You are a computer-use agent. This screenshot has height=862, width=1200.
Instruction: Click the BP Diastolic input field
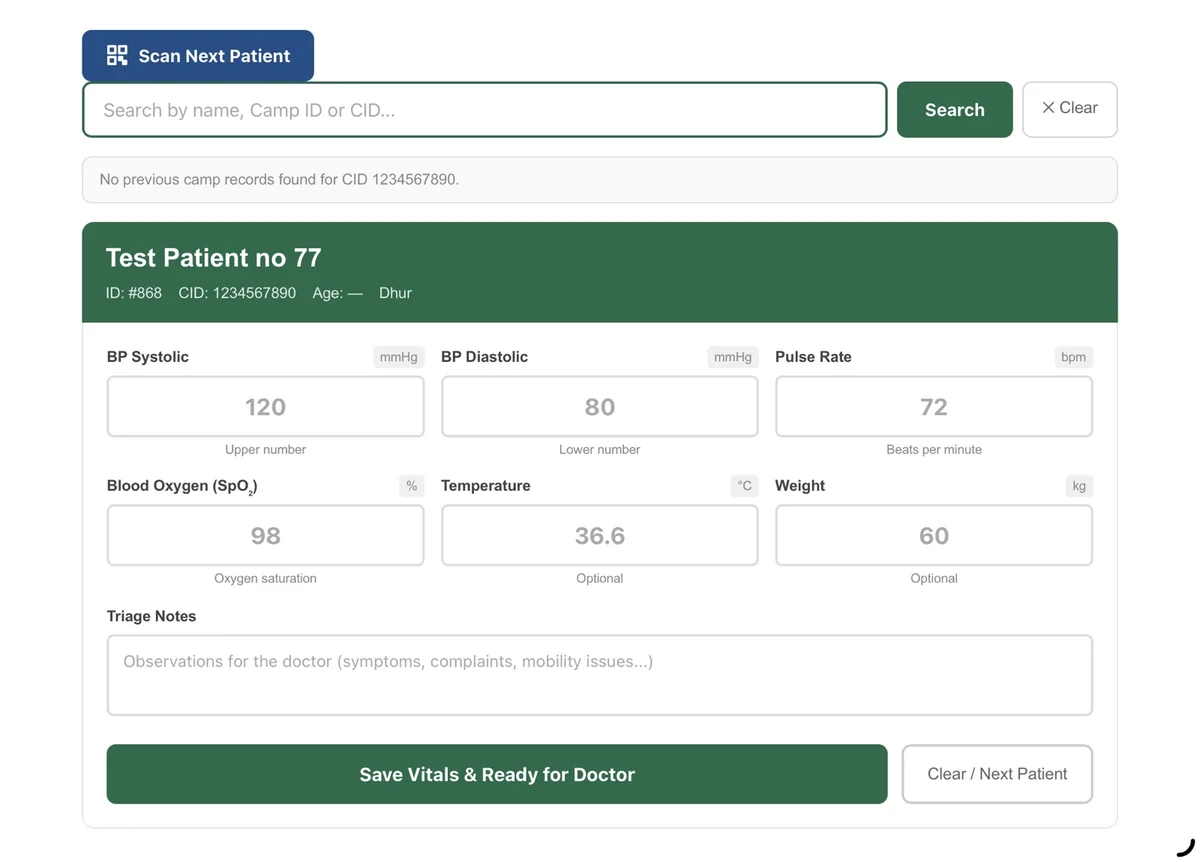599,407
